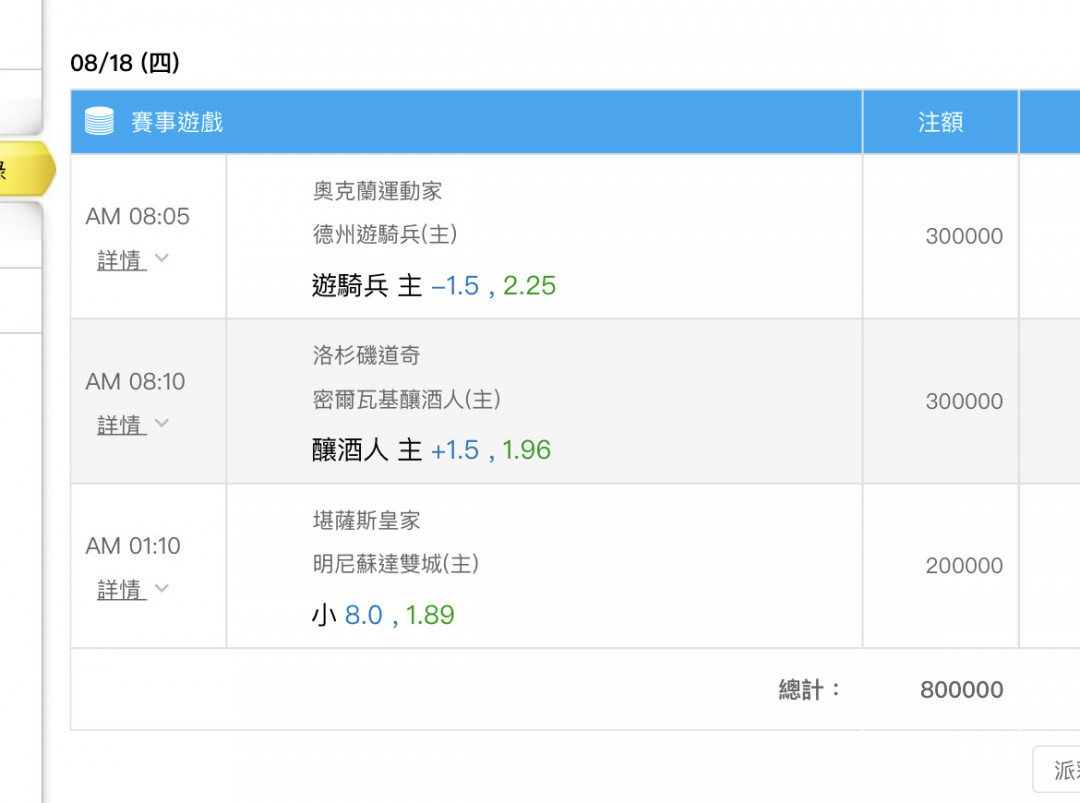Open 詳情 link for AM 01:10 bet
The height and width of the screenshot is (803, 1080).
[x=121, y=590]
